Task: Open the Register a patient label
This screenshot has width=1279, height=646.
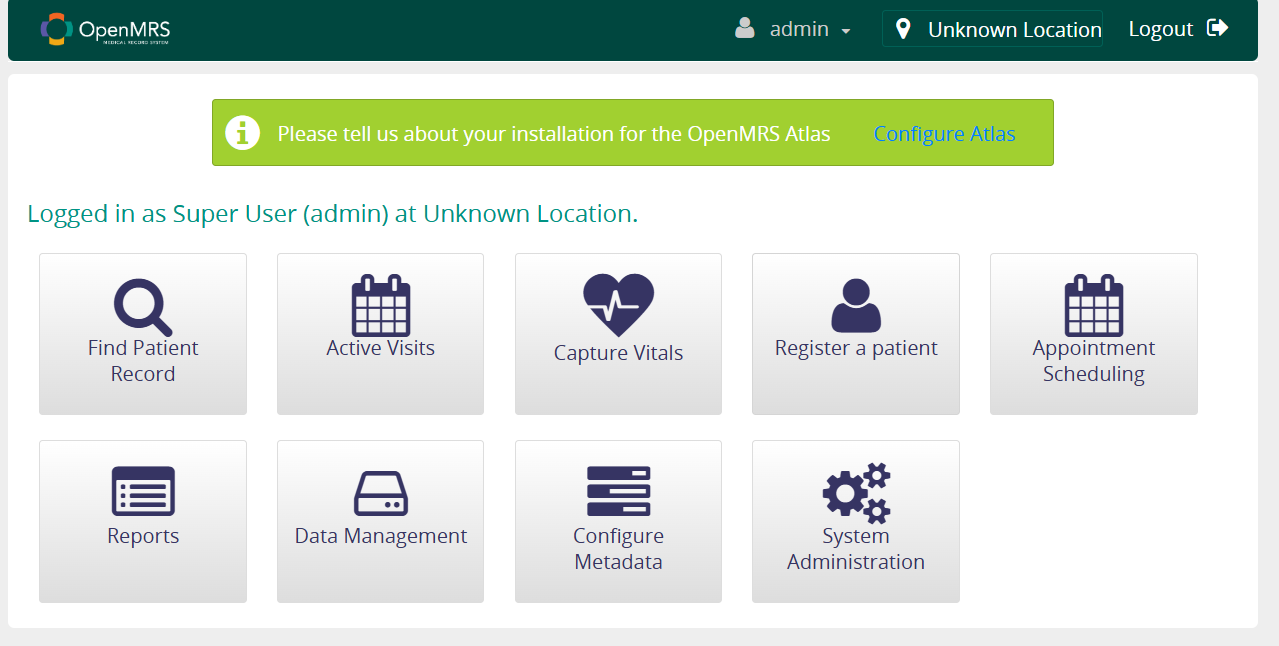Action: [x=856, y=348]
